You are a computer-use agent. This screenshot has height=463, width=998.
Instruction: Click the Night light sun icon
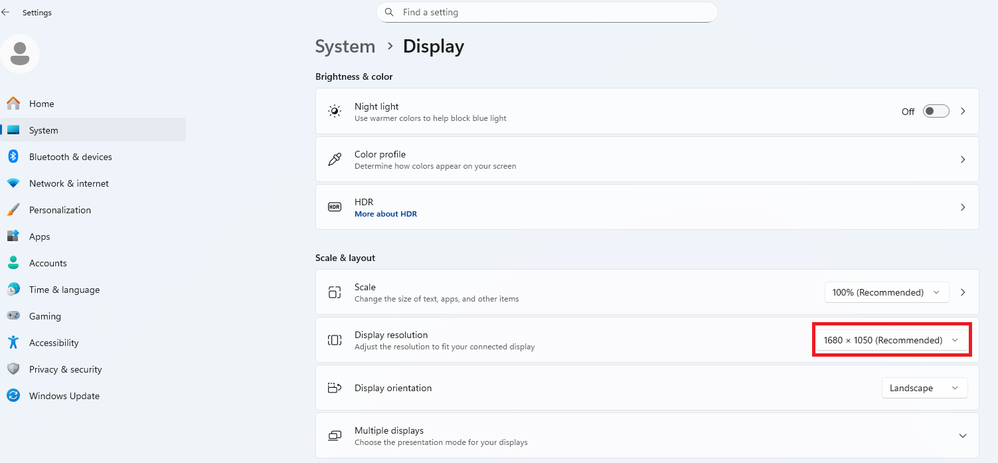tap(335, 111)
